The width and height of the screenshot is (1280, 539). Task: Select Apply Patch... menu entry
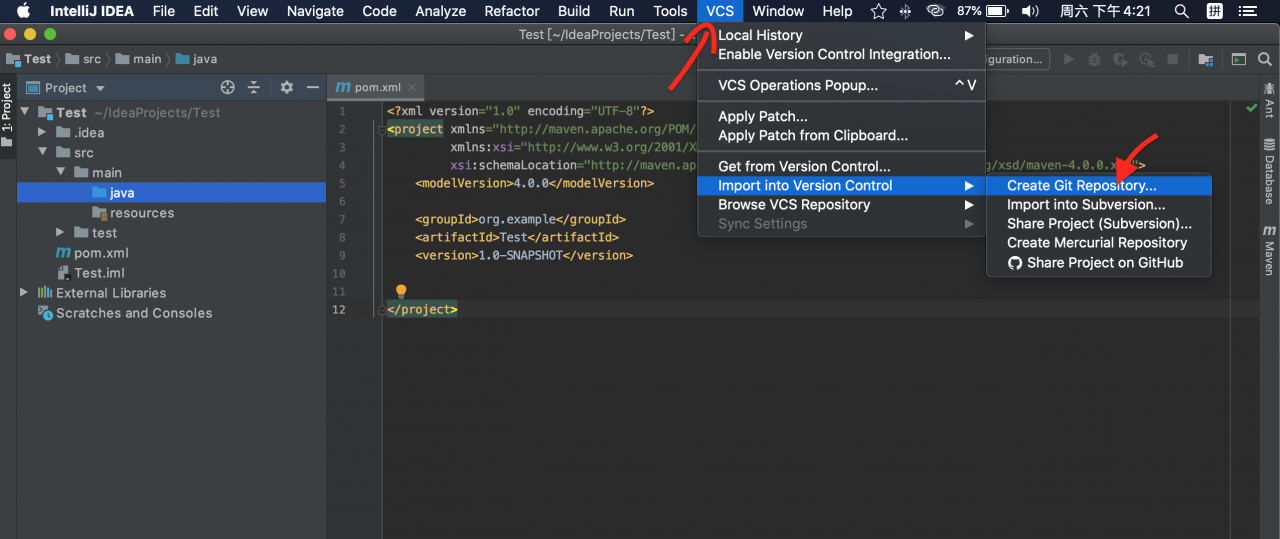[841, 116]
